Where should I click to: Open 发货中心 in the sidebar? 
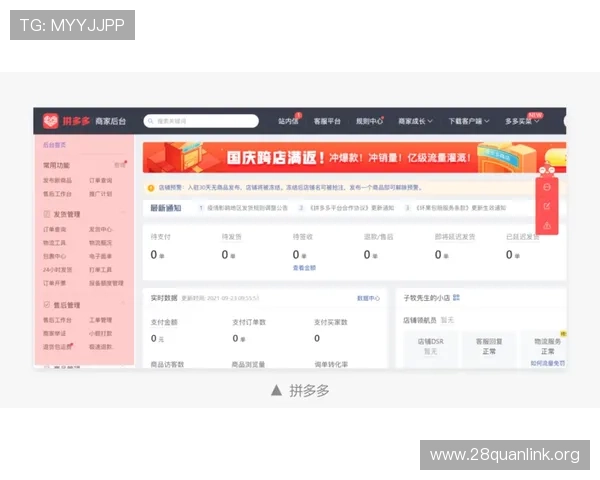point(100,229)
